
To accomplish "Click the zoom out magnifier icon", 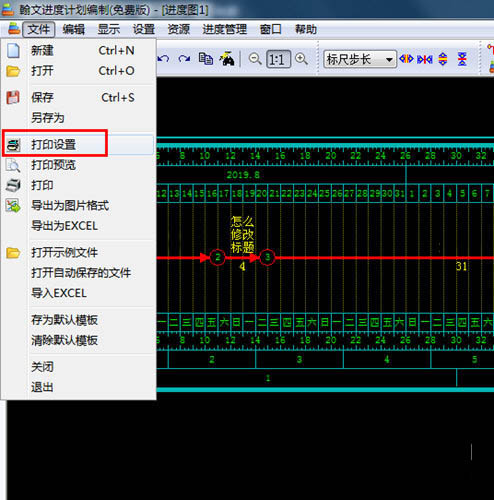I will point(255,59).
